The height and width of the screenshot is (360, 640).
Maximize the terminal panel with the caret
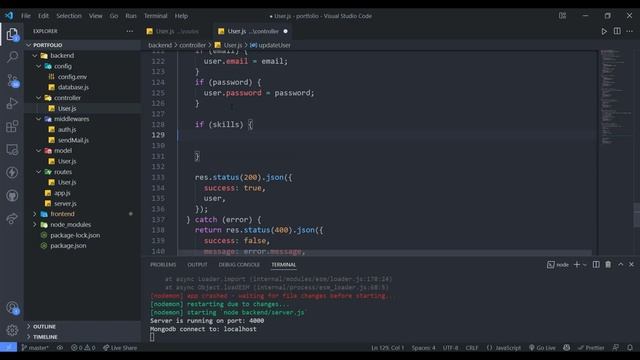coord(620,264)
